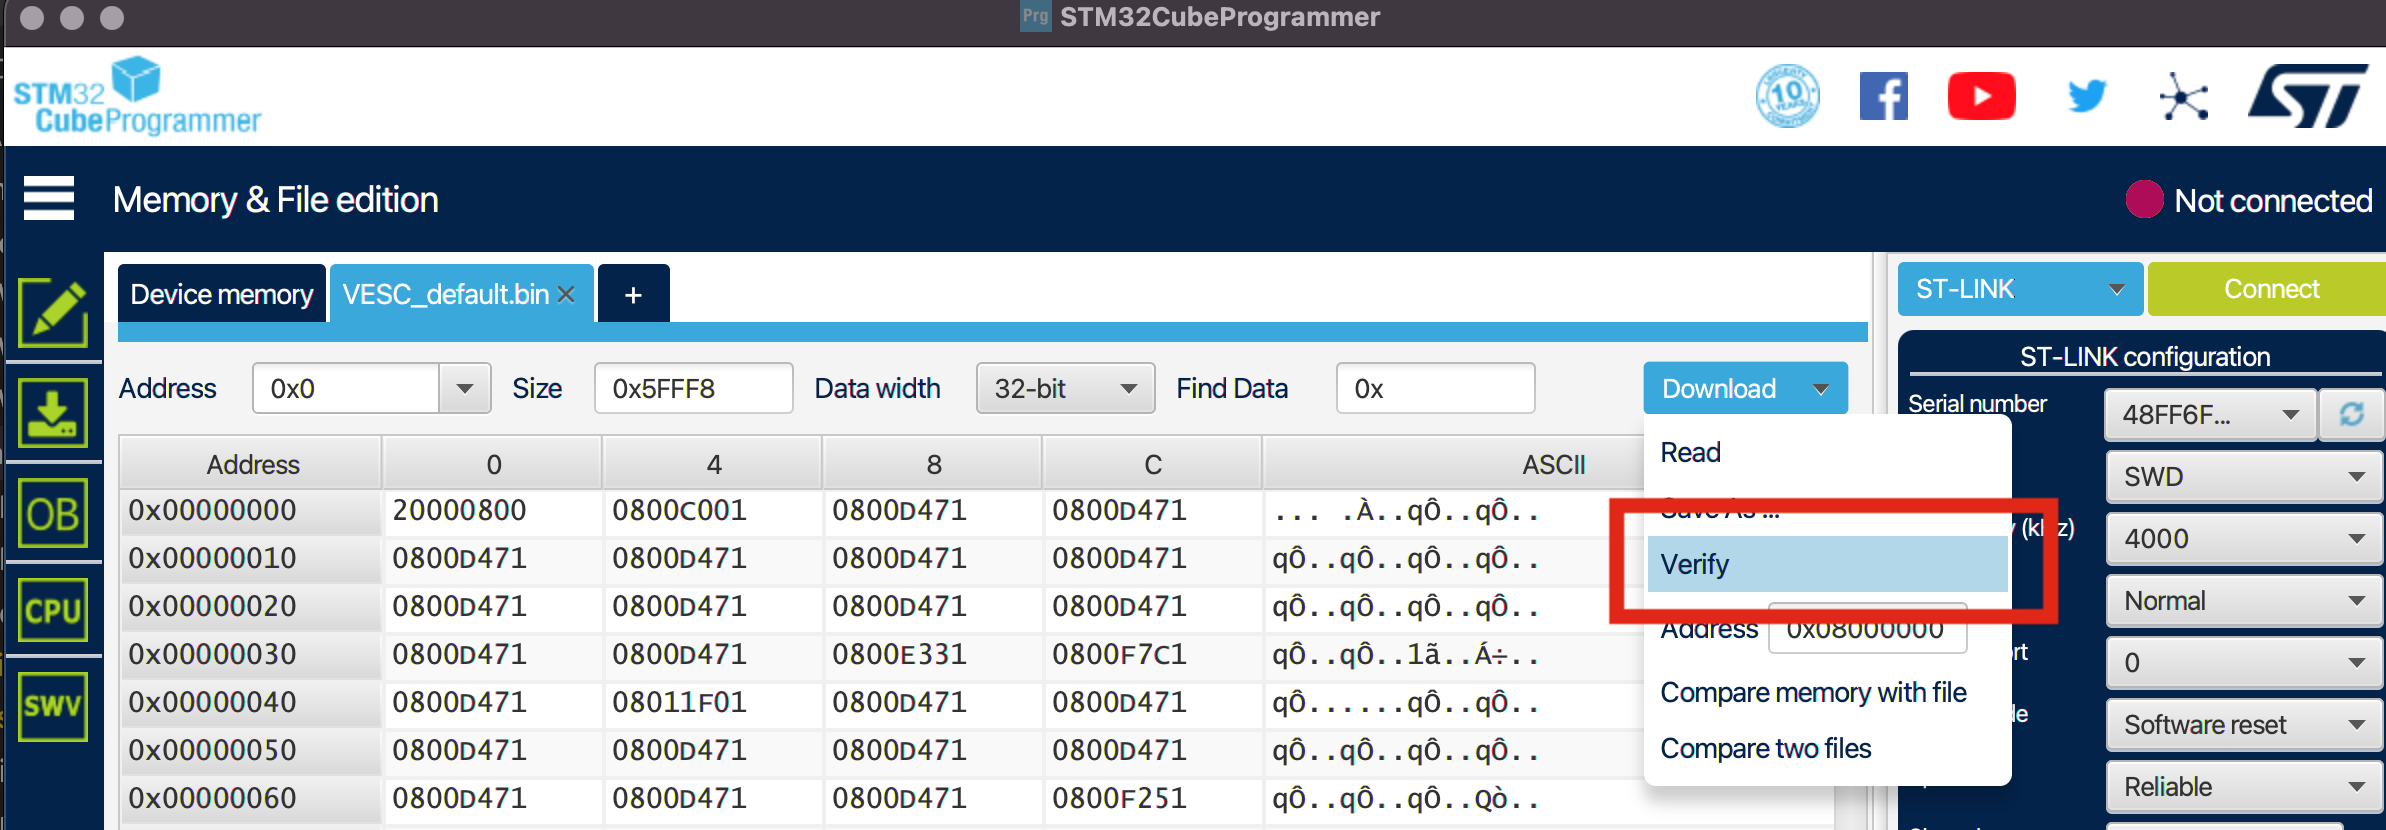Select cell 08011F01
This screenshot has height=830, width=2386.
pos(713,702)
